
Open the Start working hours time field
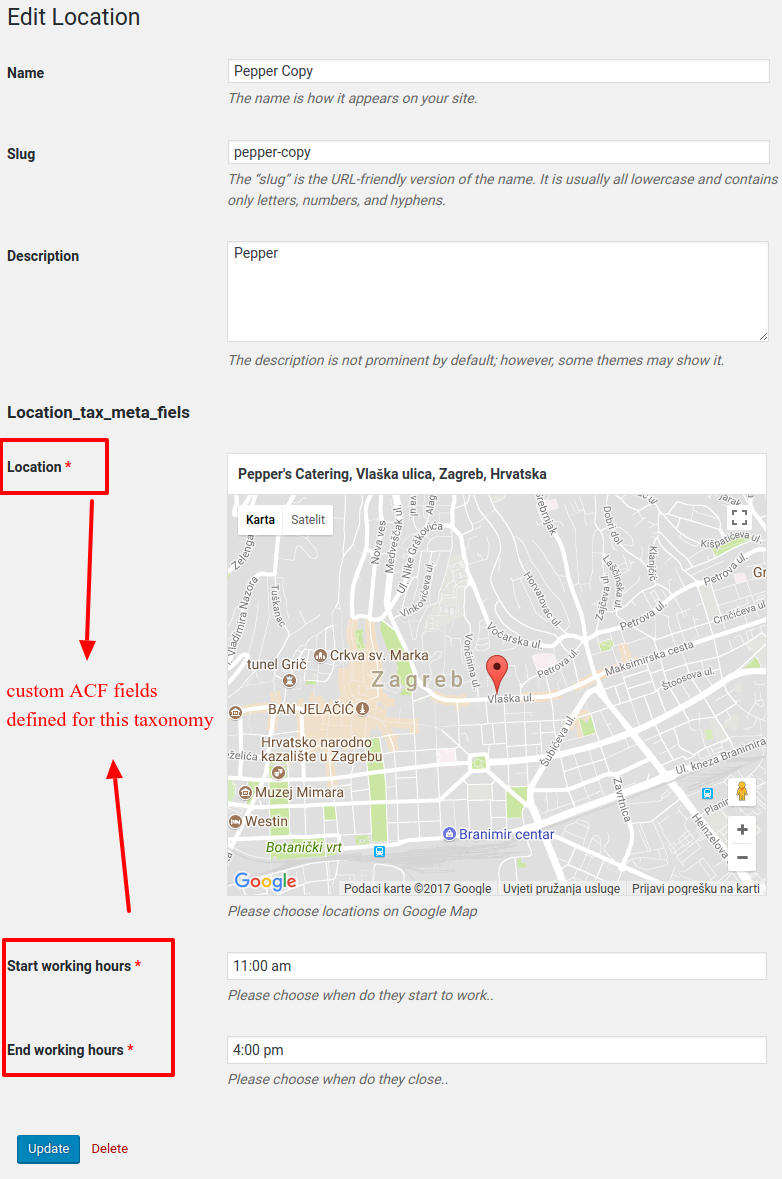pyautogui.click(x=497, y=966)
